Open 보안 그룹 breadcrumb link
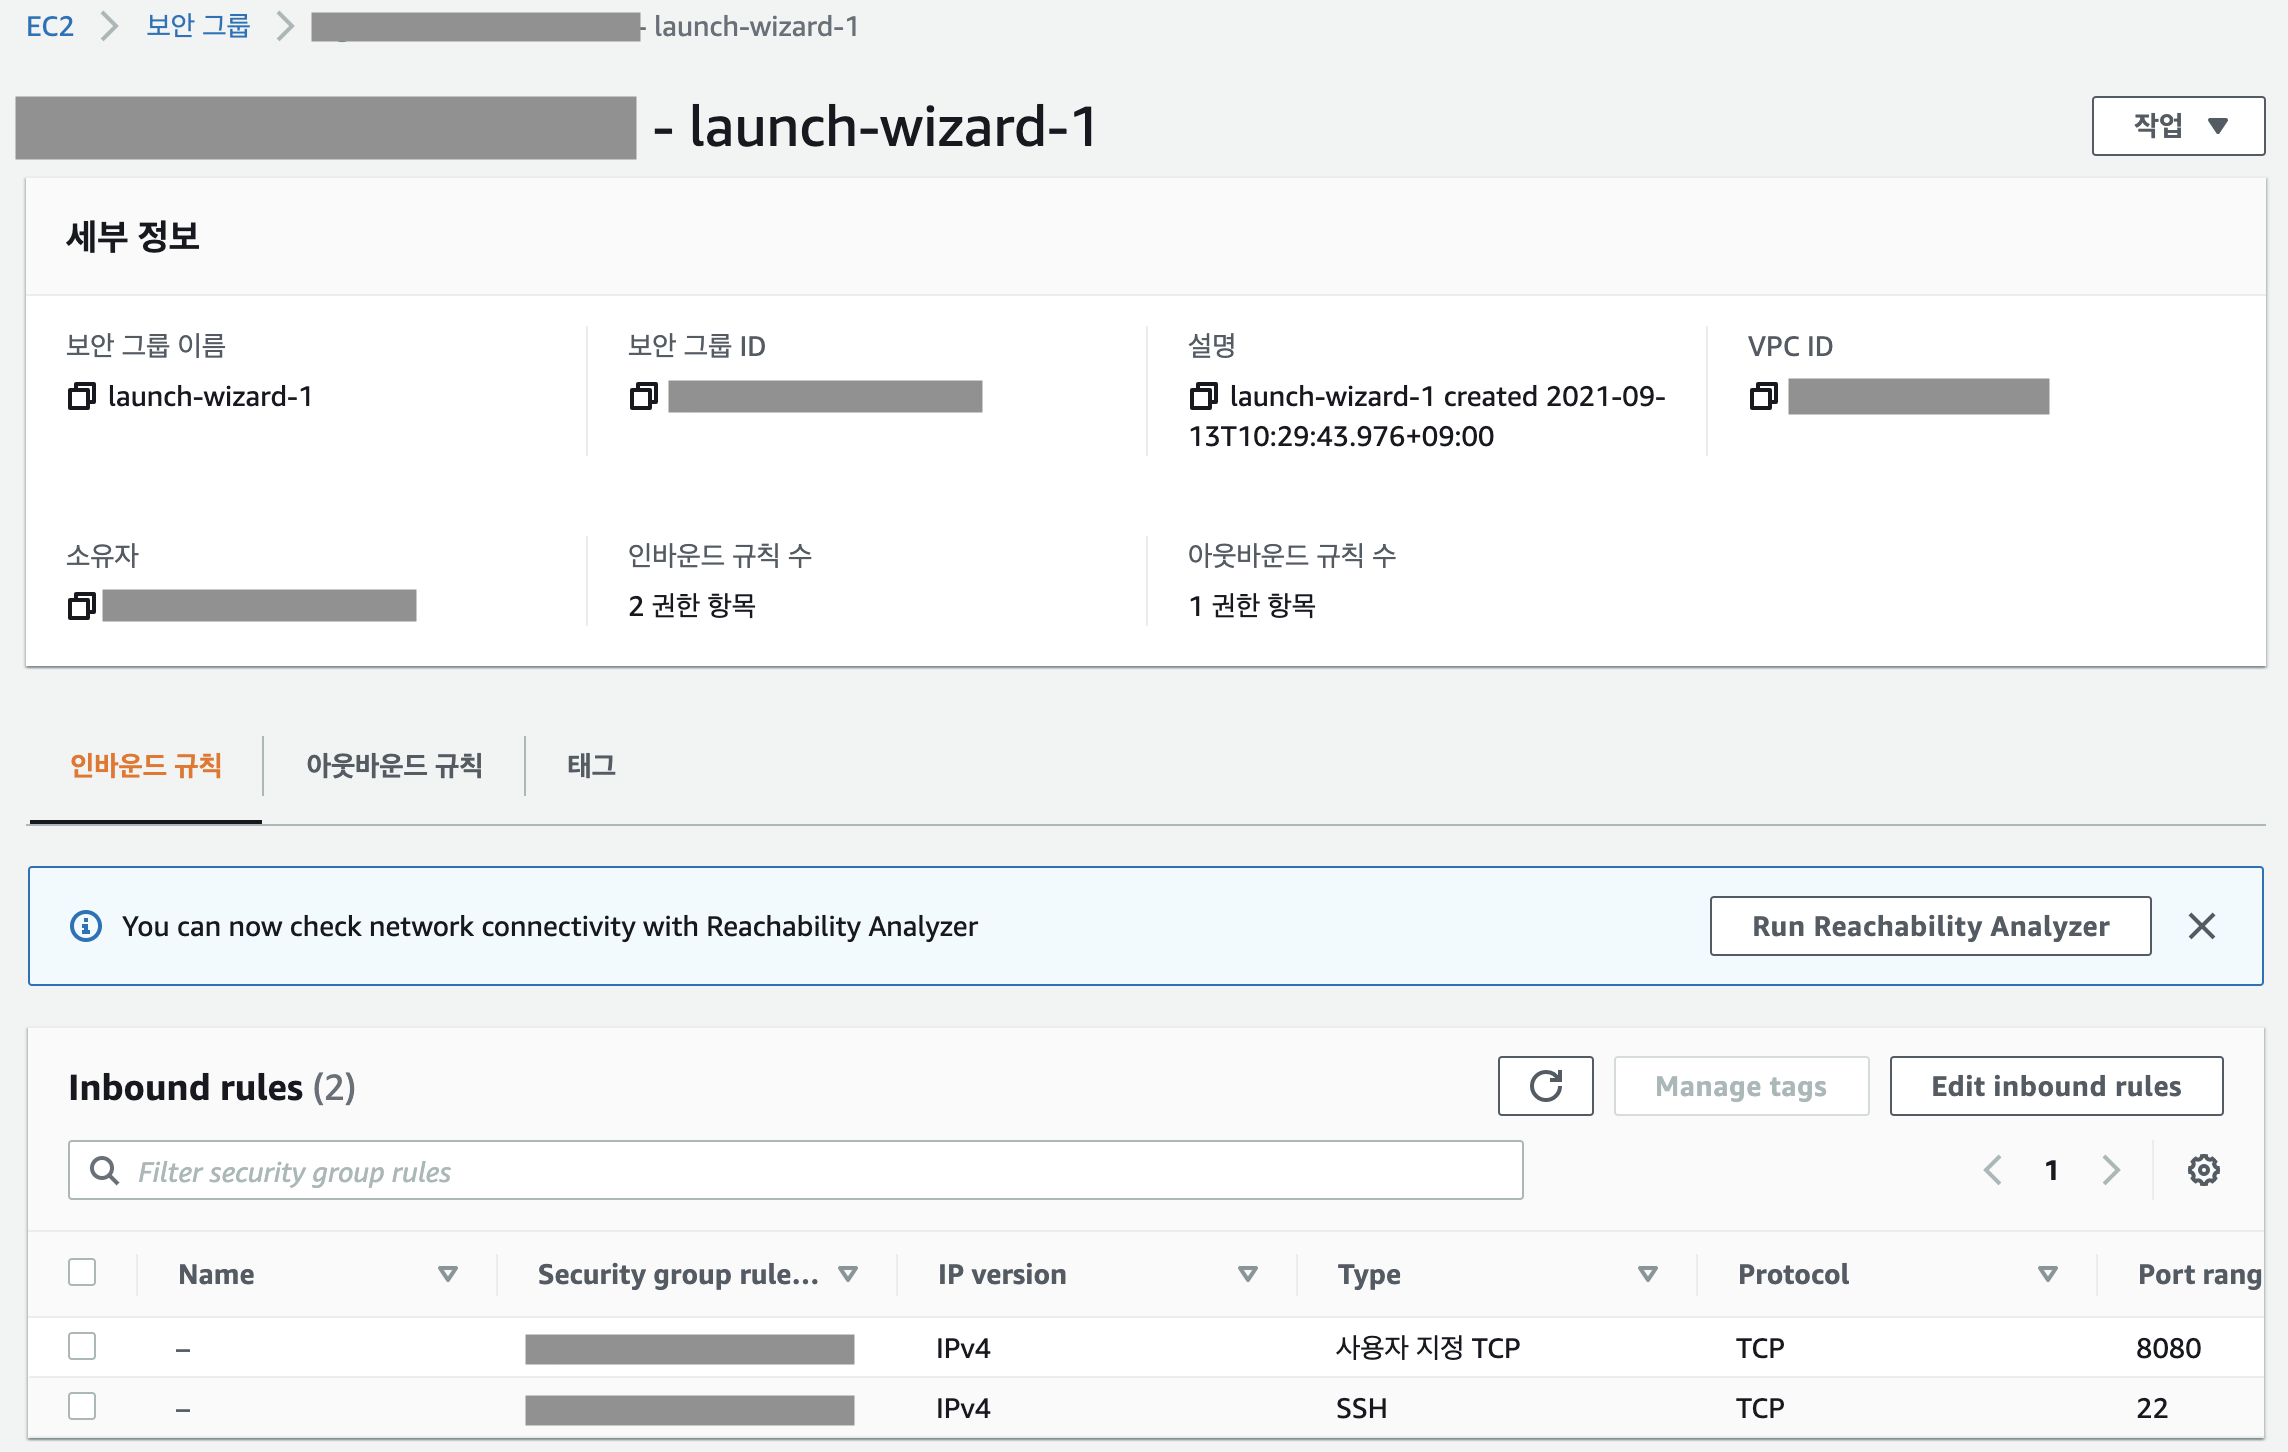 coord(198,26)
